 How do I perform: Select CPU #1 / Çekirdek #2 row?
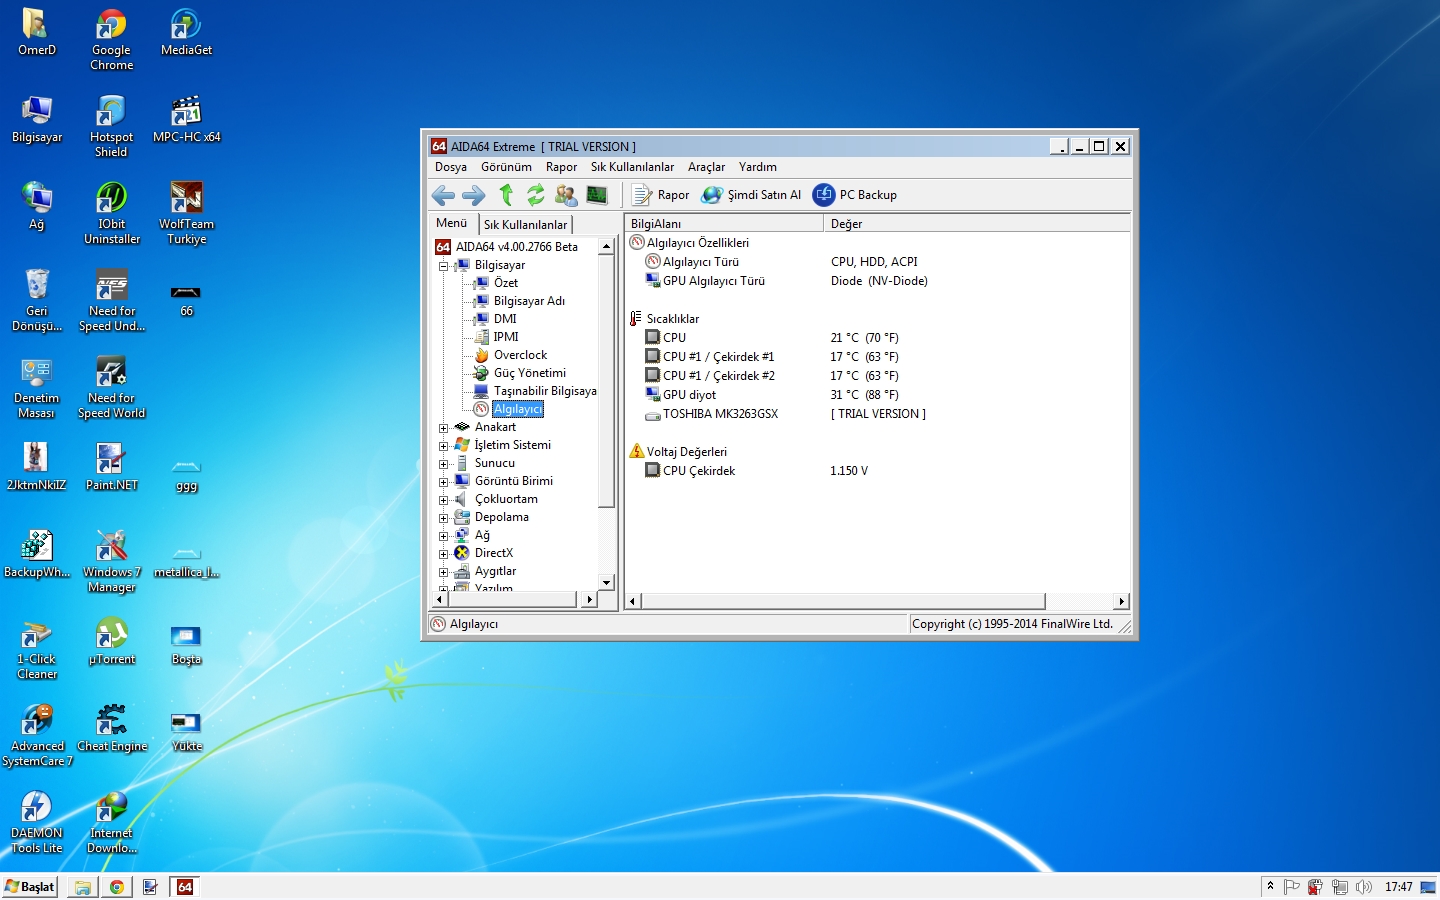tap(877, 376)
